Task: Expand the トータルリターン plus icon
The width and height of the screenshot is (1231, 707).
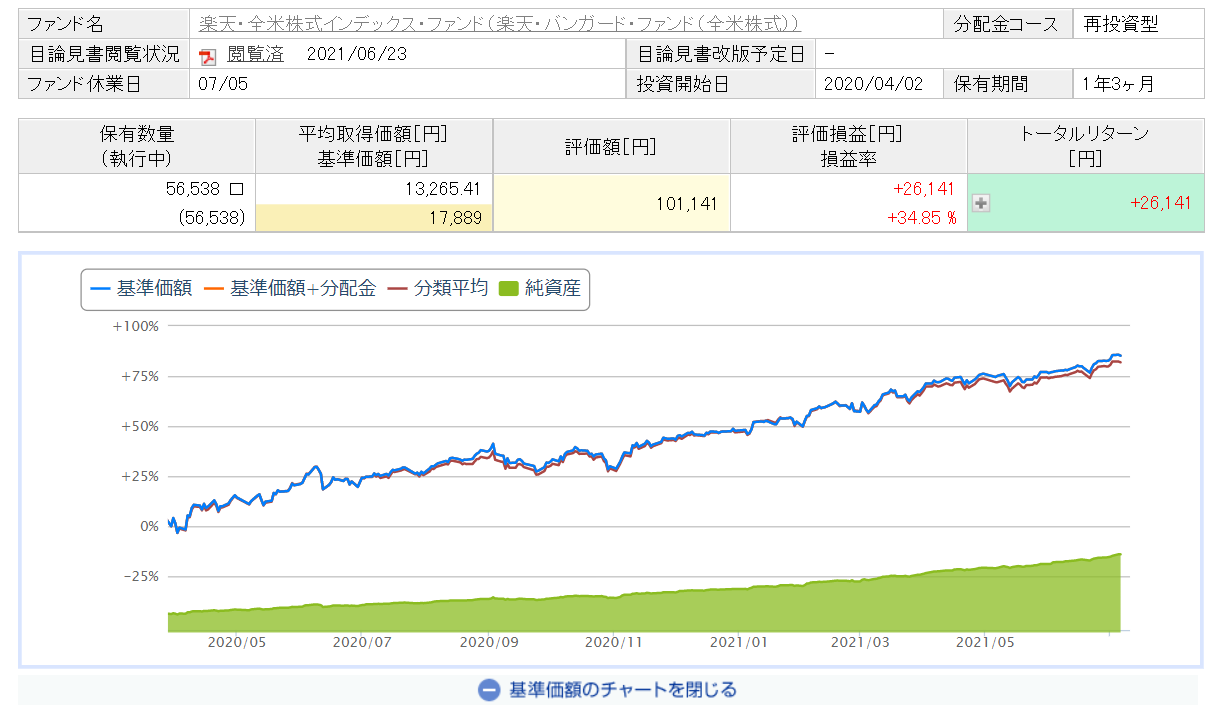Action: (981, 203)
